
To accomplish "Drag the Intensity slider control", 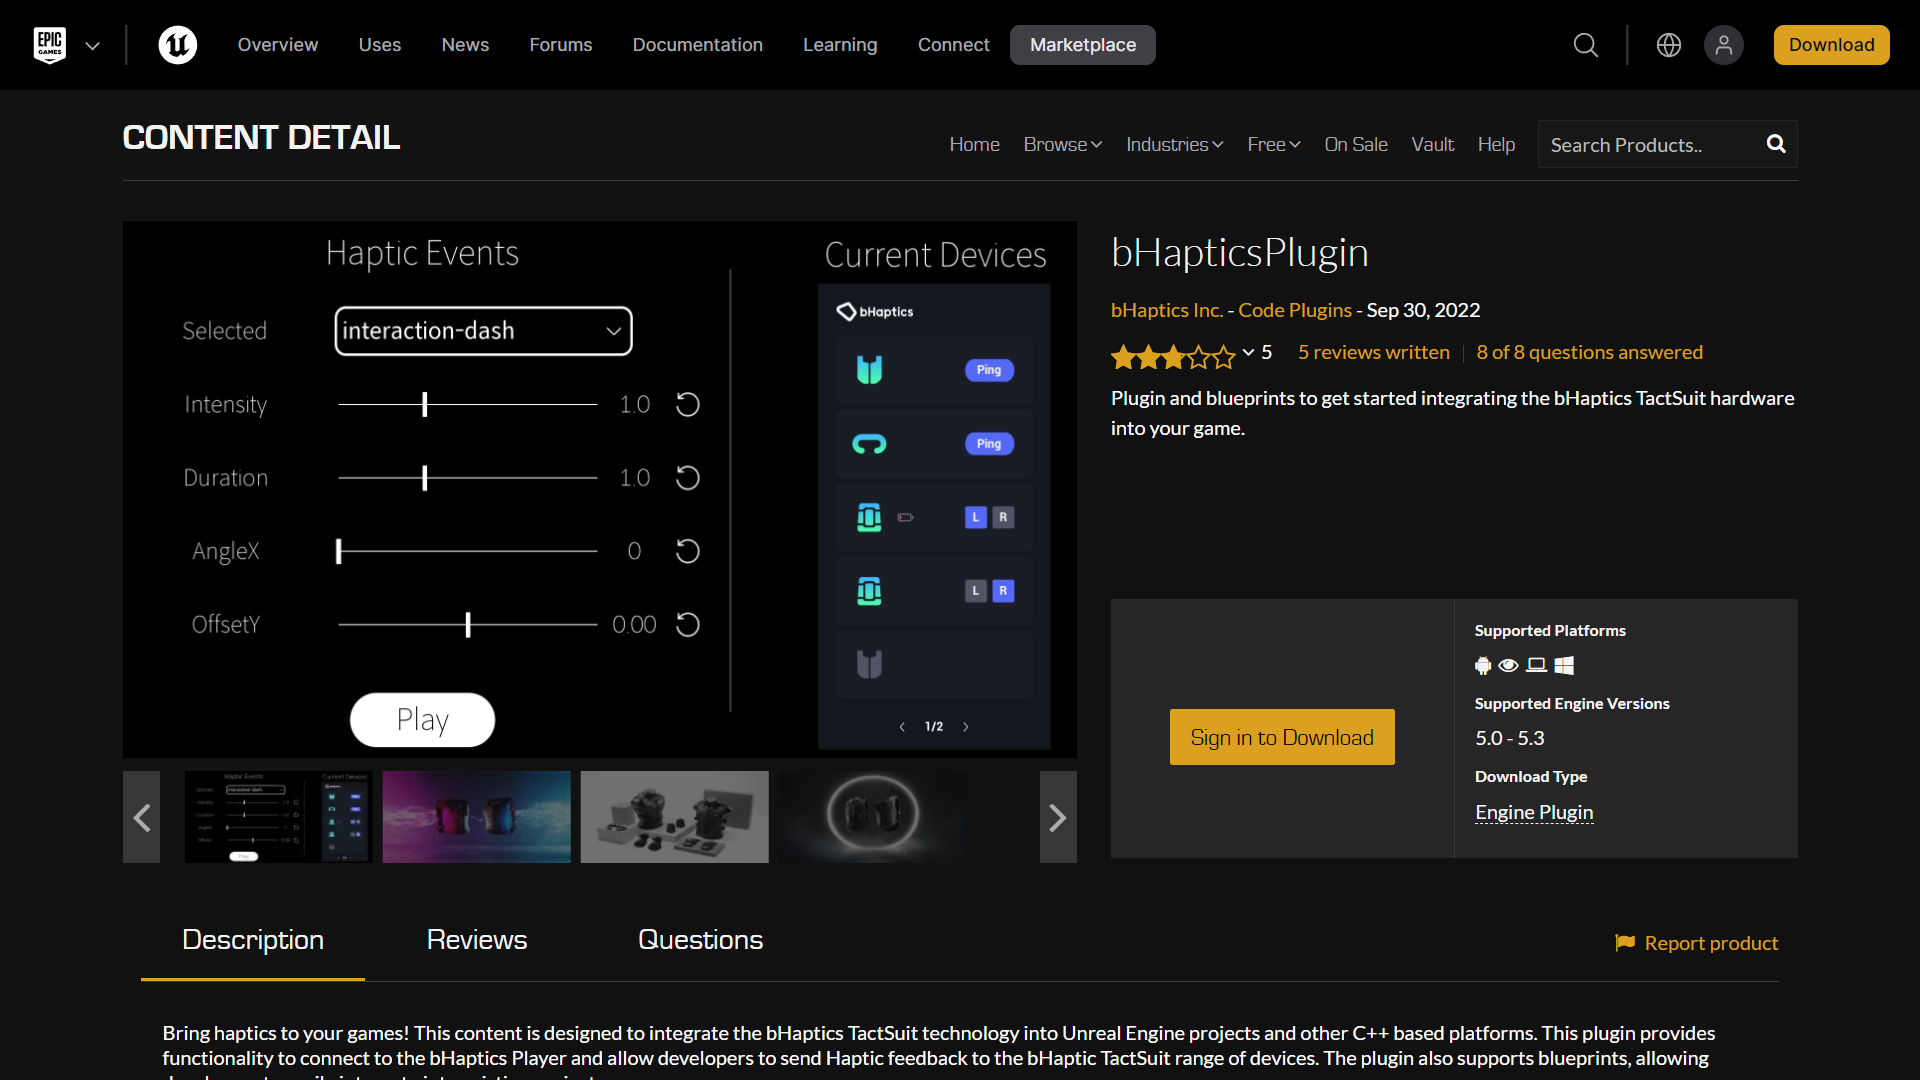I will 425,404.
